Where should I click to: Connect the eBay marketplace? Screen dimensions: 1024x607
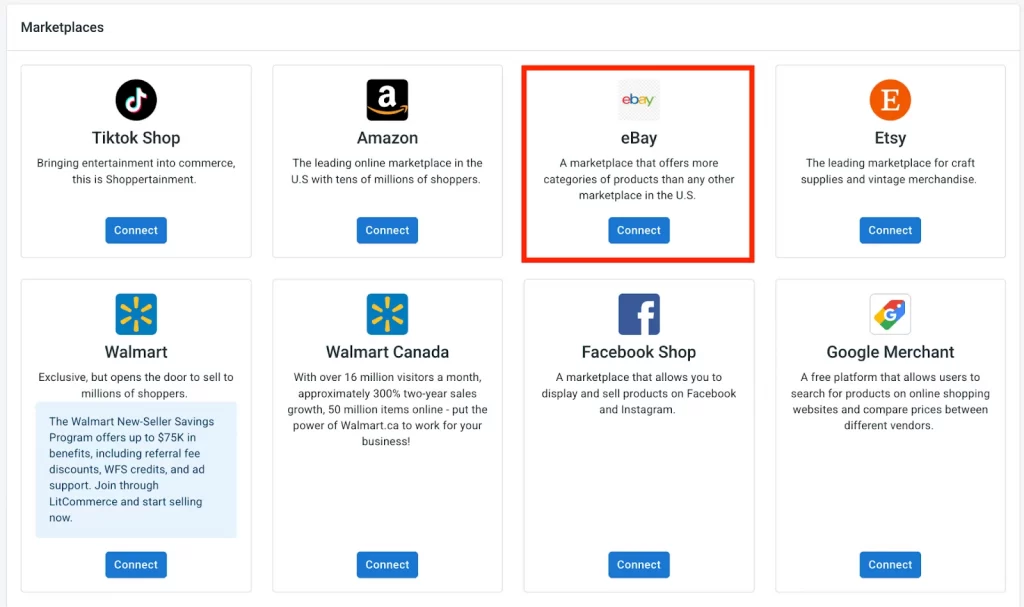(x=638, y=230)
